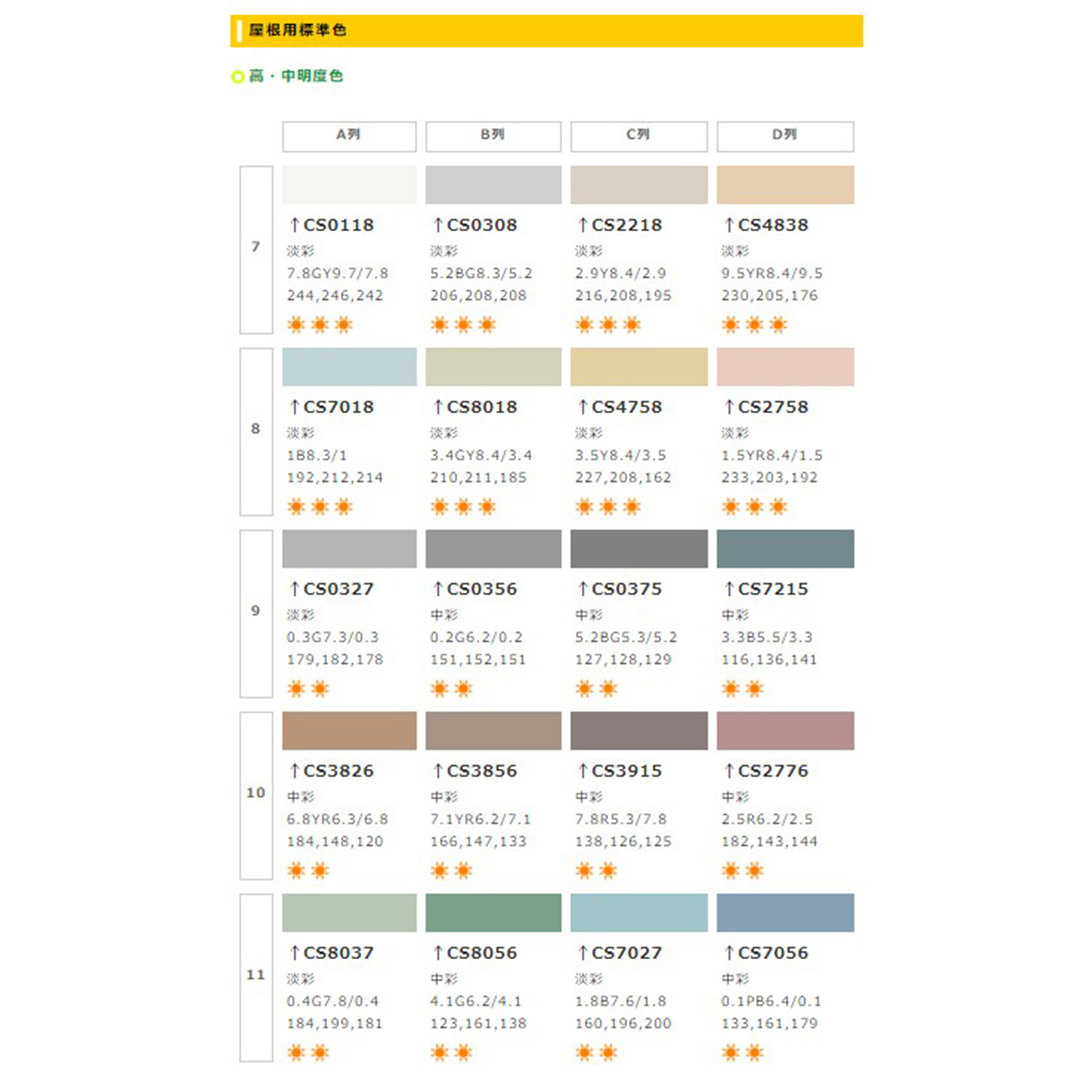
Task: Click the 屋根用標準色 yellow heading bar
Action: pos(546,31)
